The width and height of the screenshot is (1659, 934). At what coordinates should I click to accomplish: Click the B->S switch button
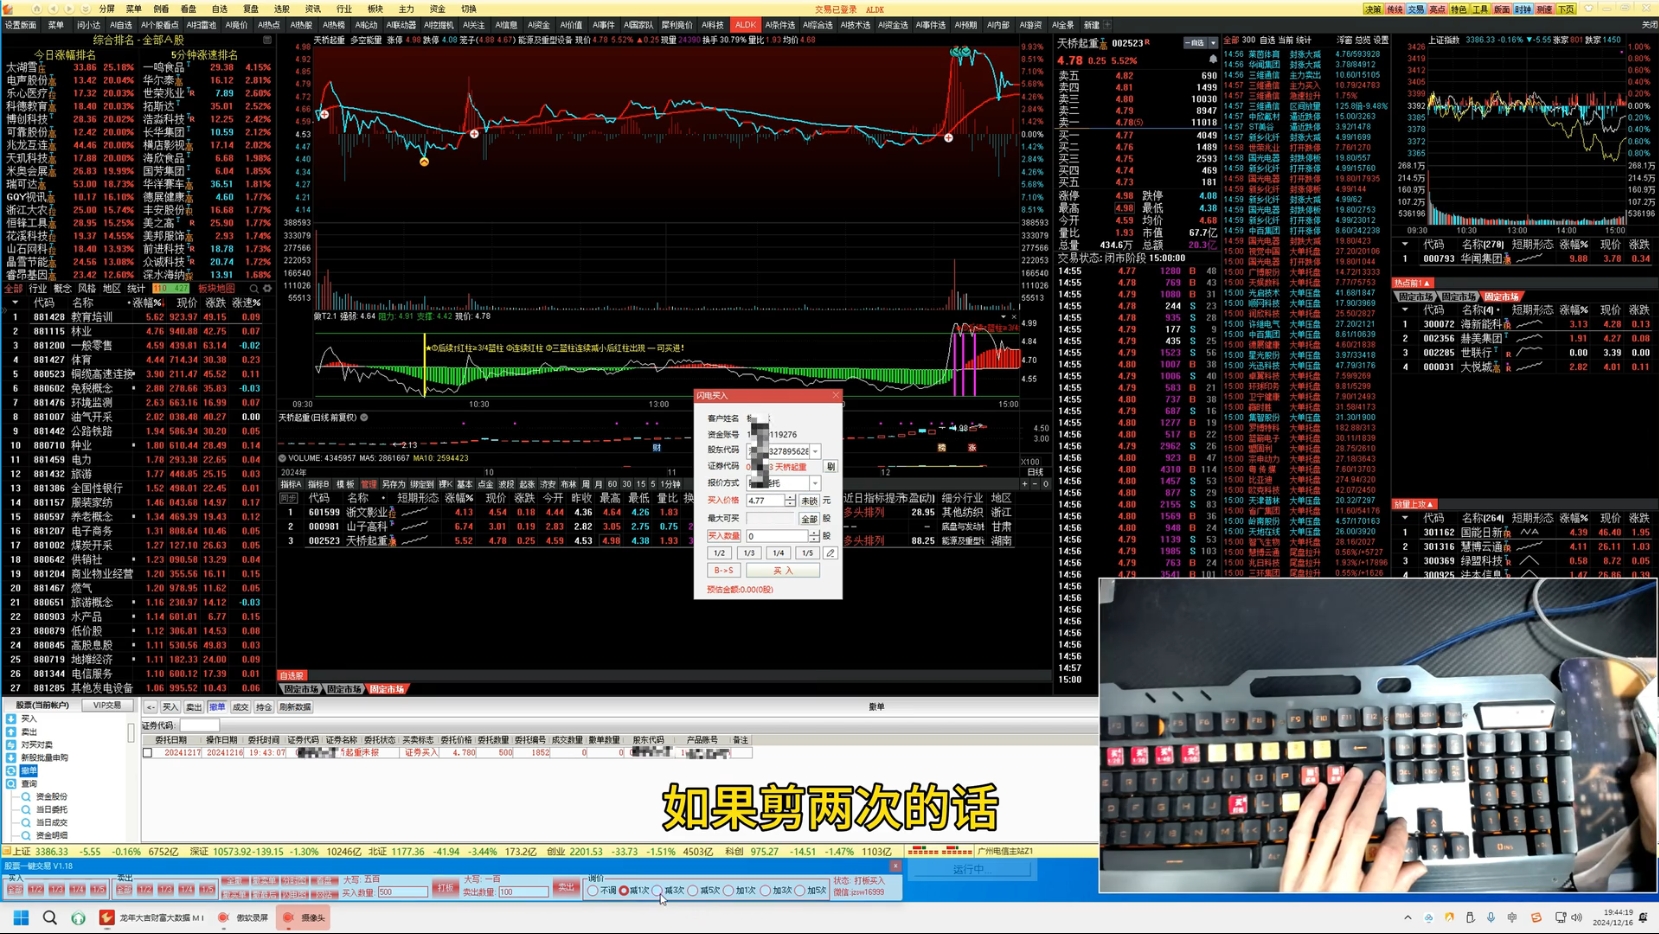724,570
